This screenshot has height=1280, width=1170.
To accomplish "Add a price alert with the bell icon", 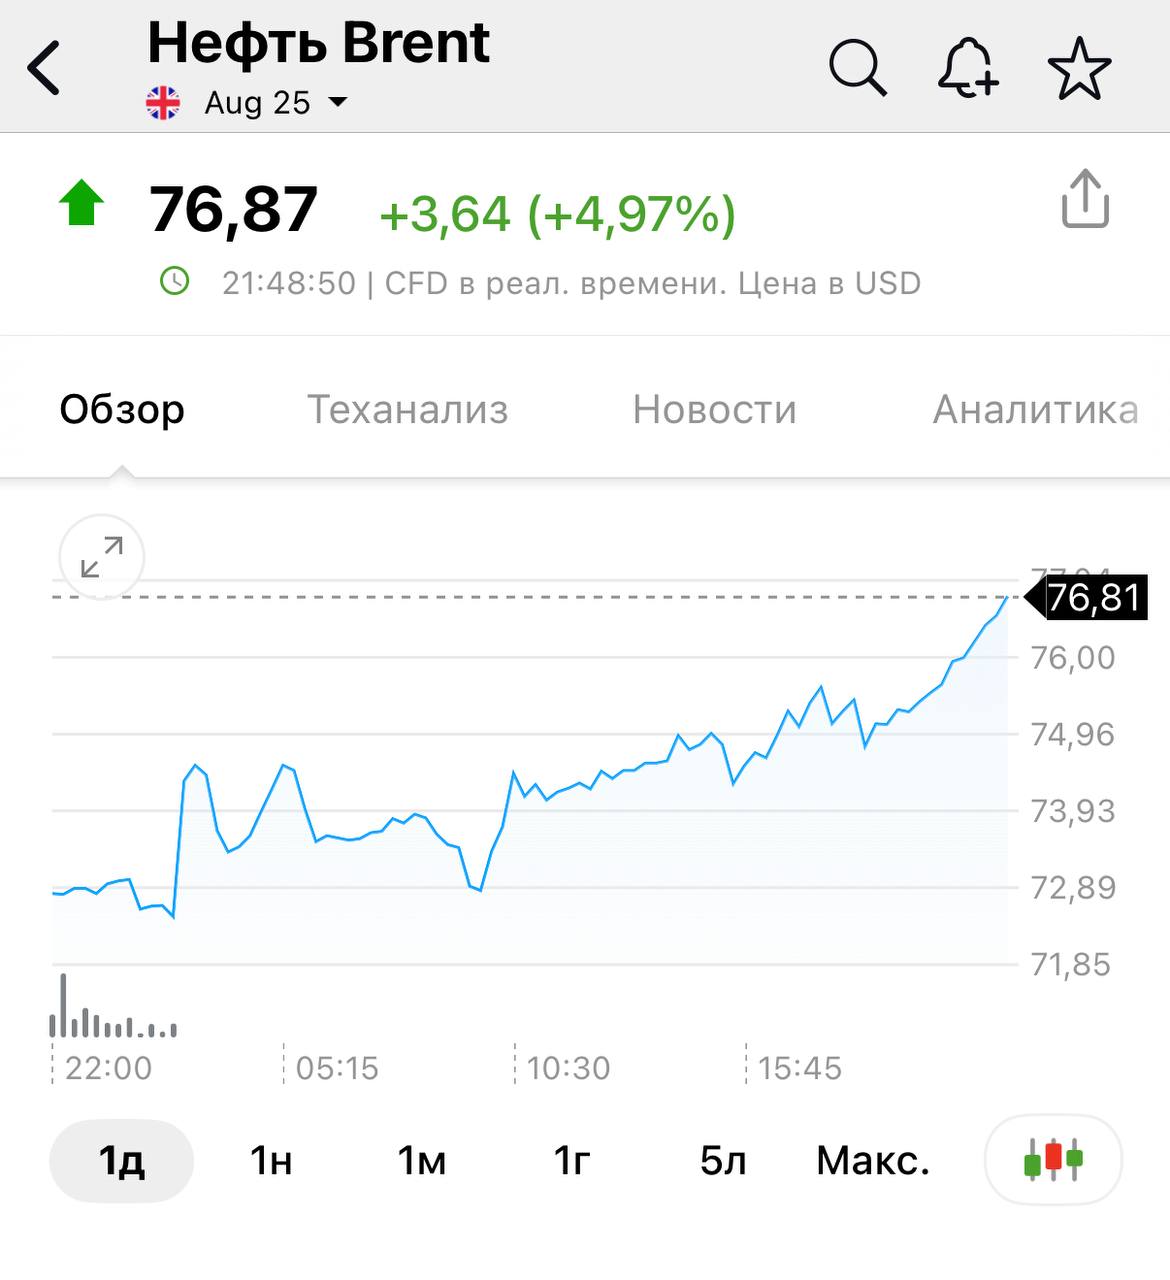I will (968, 69).
